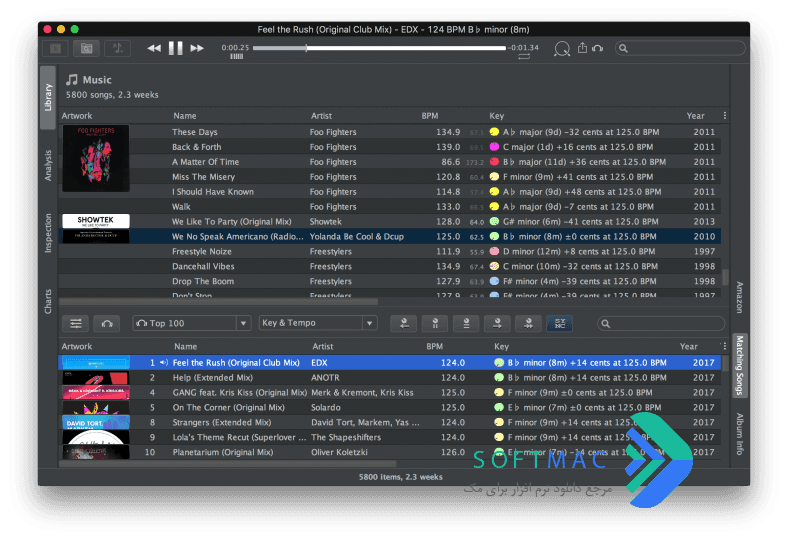The image size is (788, 540).
Task: Click the equals-sign disc button in lower toolbar
Action: pyautogui.click(x=466, y=323)
